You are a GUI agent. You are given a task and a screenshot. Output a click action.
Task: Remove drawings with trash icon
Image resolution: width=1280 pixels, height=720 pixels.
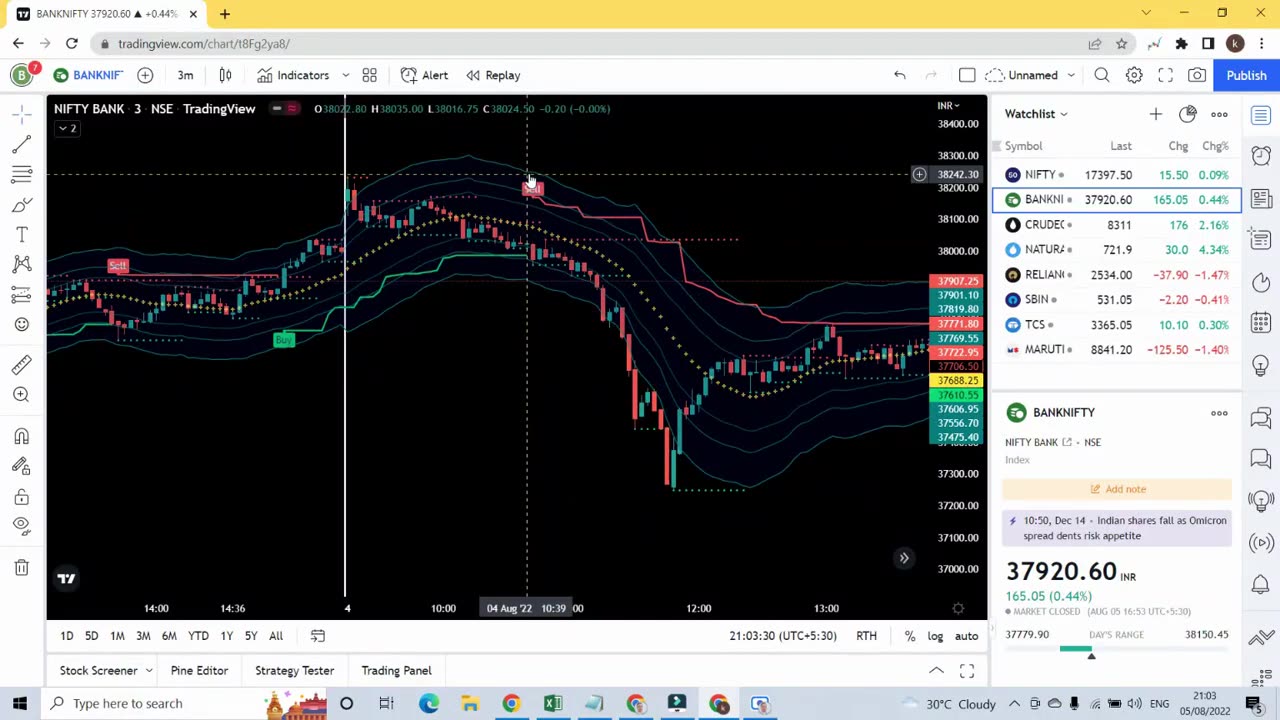coord(21,568)
